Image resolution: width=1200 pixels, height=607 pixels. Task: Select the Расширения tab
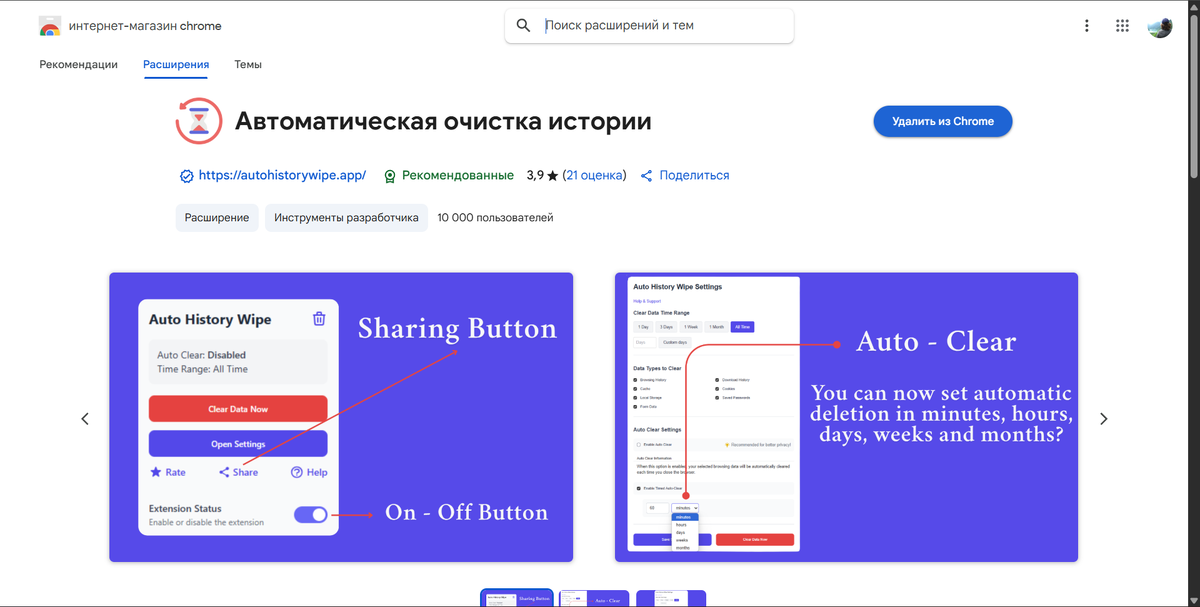click(176, 65)
